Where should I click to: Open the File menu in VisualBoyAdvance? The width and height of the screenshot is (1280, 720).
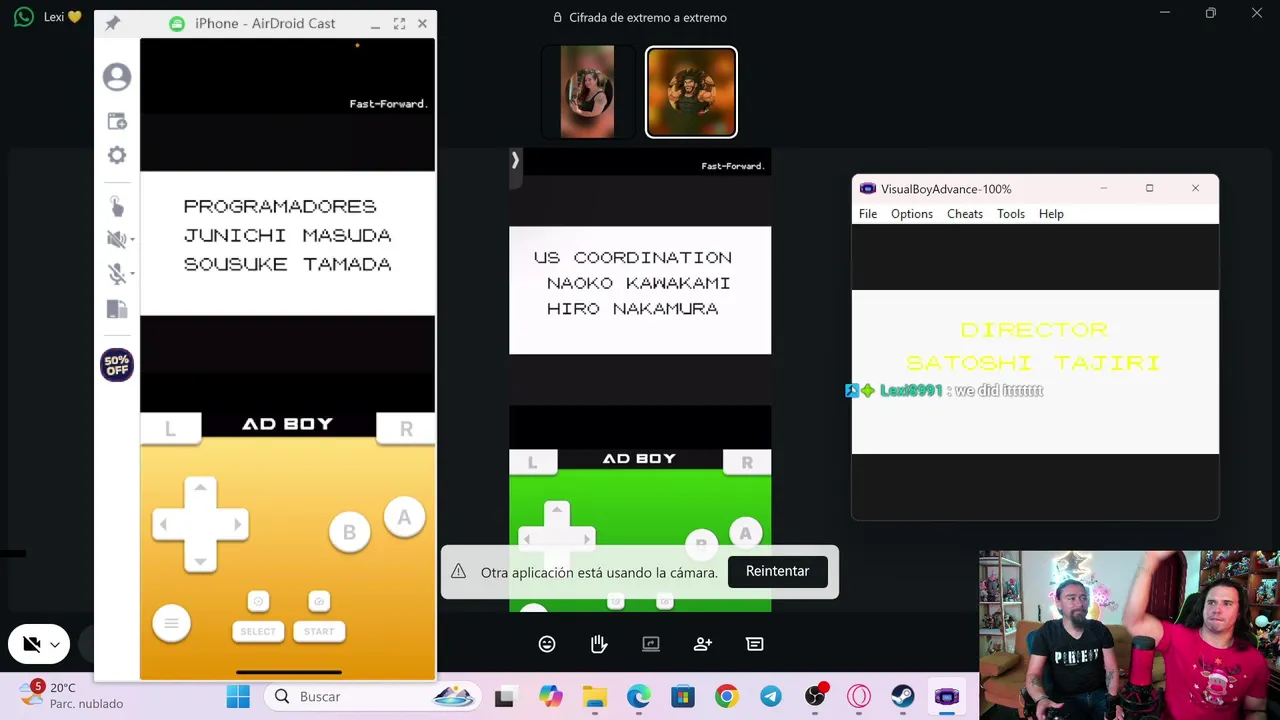tap(868, 214)
